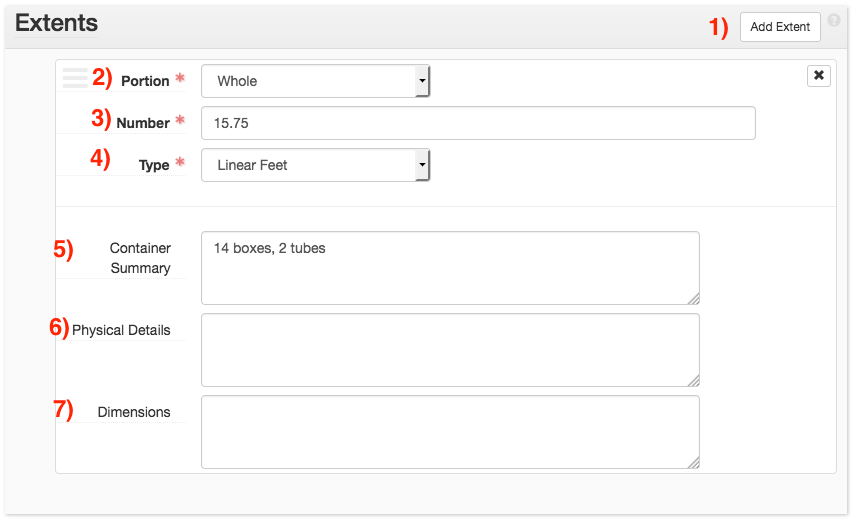
Task: Open the Portion dropdown showing Whole
Action: pyautogui.click(x=315, y=81)
